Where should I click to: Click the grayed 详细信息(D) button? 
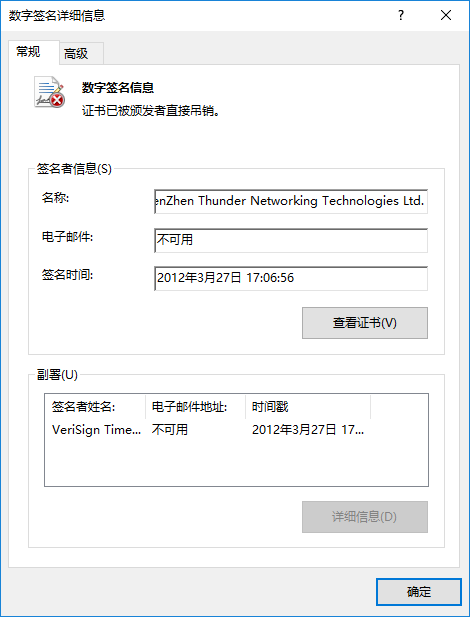(365, 517)
